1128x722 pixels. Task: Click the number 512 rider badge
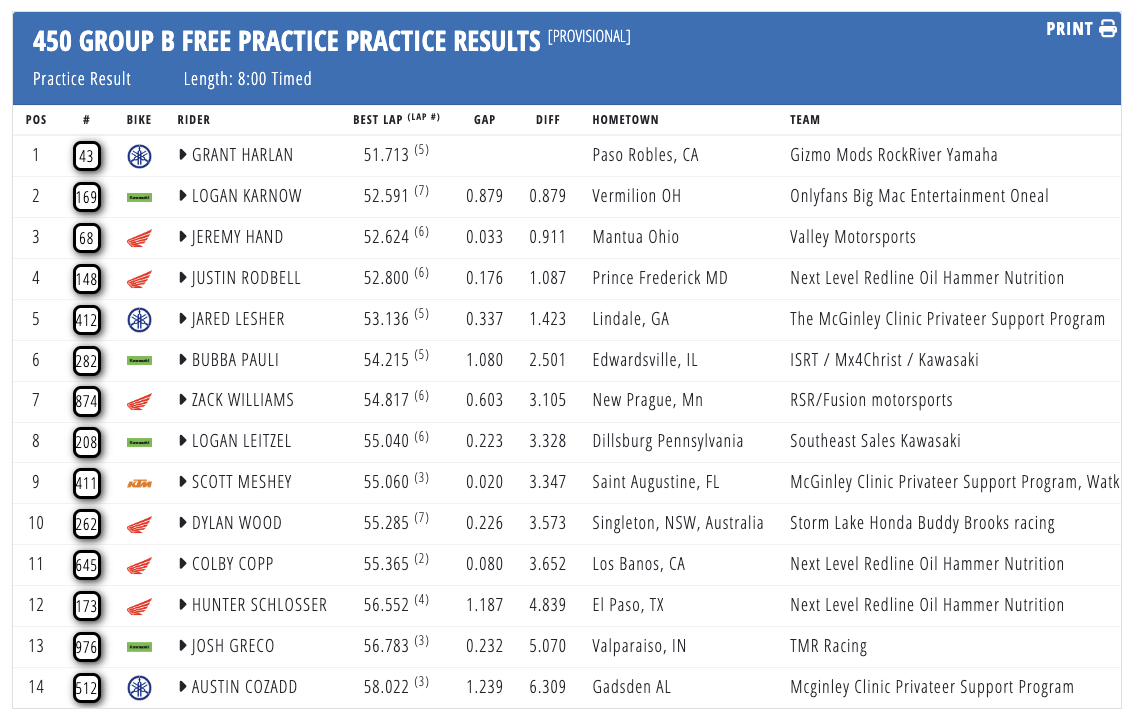coord(87,687)
